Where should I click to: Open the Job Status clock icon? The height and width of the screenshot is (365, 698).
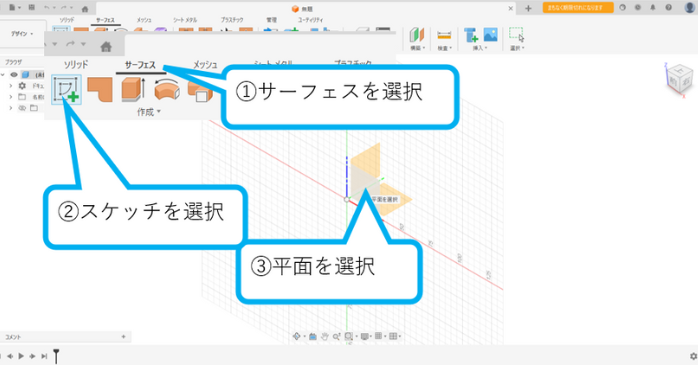[637, 8]
